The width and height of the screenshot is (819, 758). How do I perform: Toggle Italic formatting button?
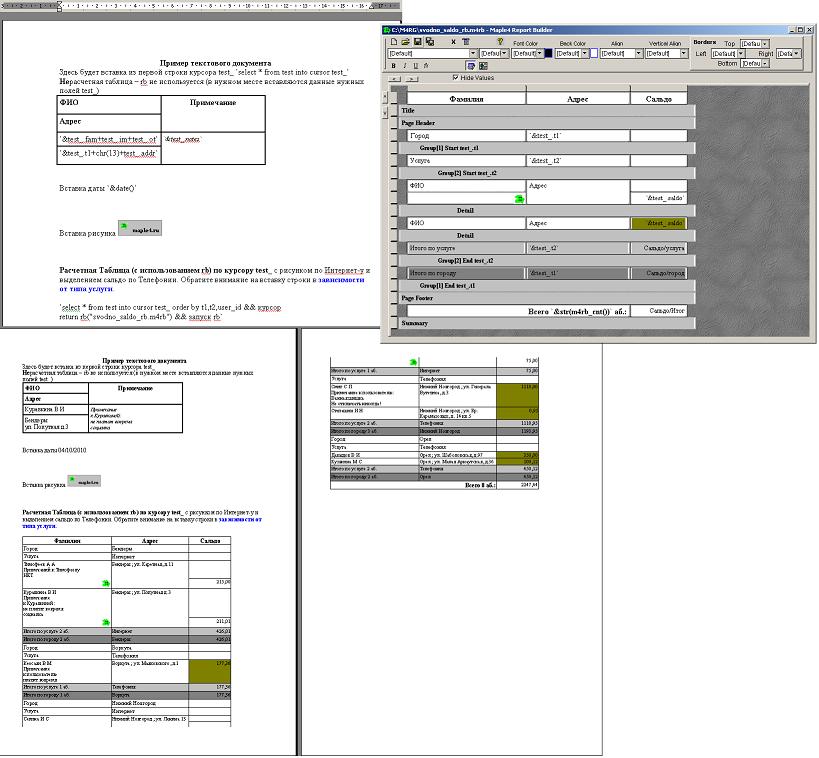405,65
